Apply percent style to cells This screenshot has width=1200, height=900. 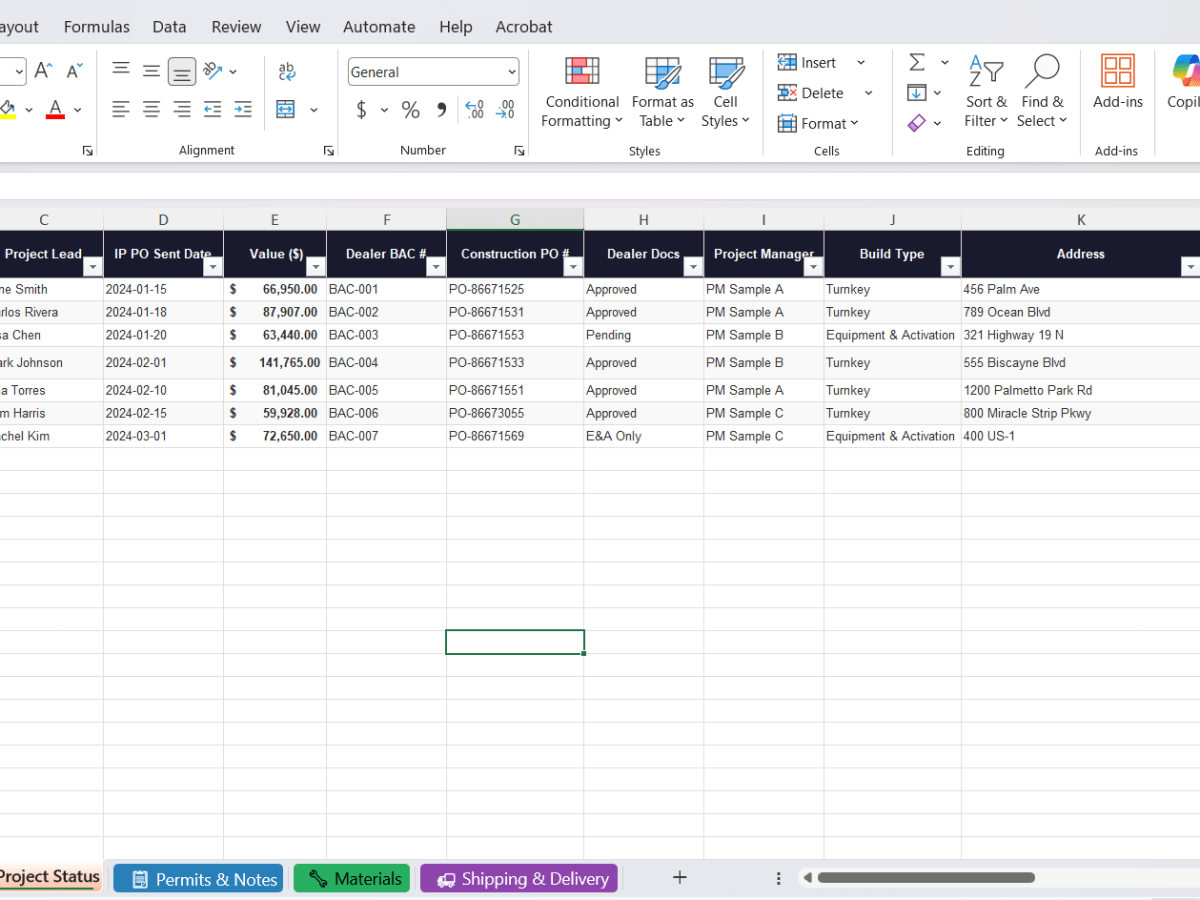coord(411,110)
